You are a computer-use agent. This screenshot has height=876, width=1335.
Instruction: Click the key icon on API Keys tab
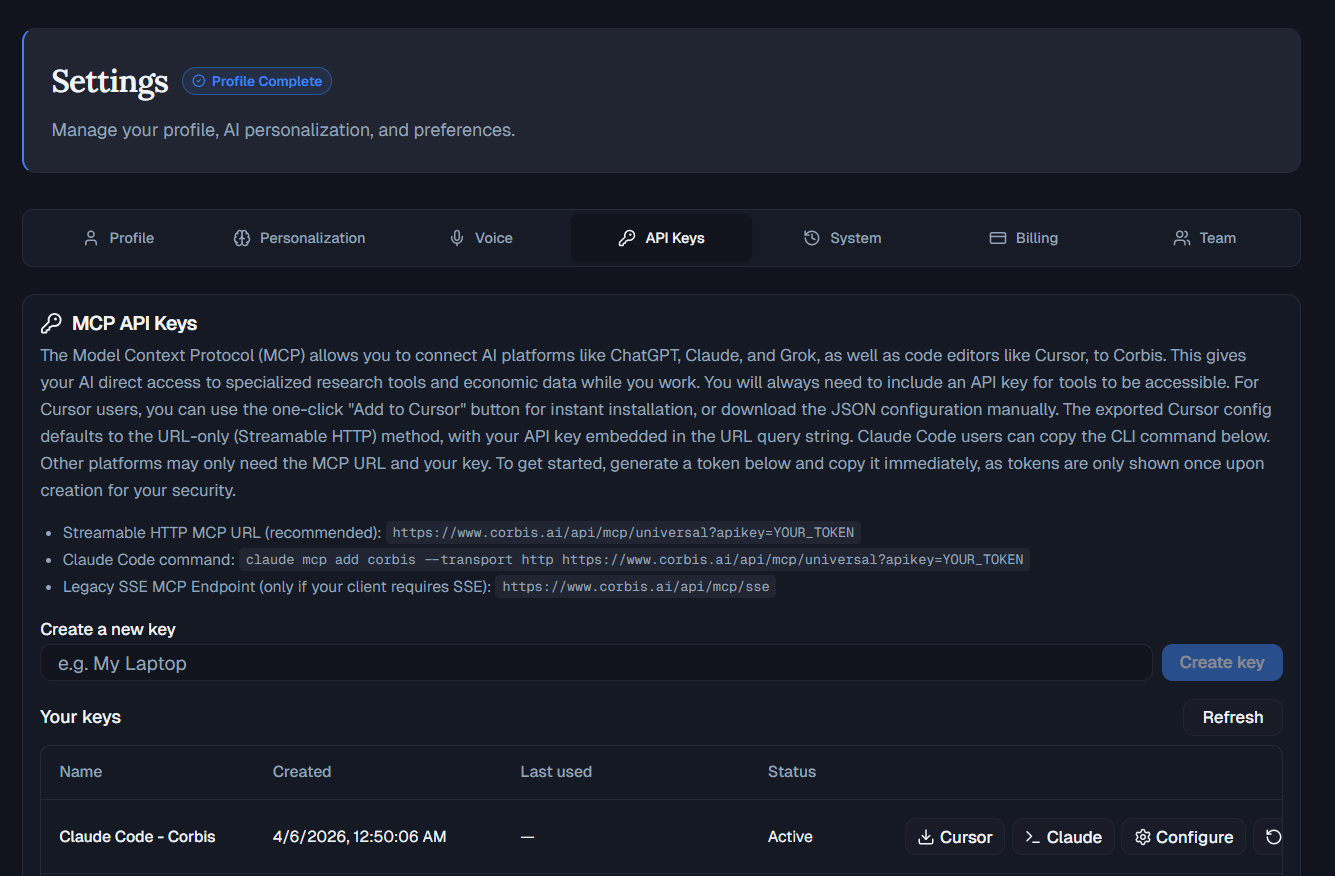click(x=627, y=238)
